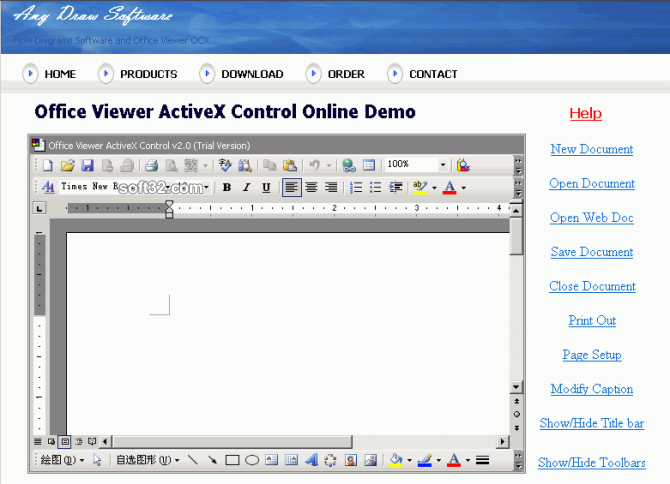Insert Picture from file
This screenshot has width=670, height=484.
click(370, 460)
